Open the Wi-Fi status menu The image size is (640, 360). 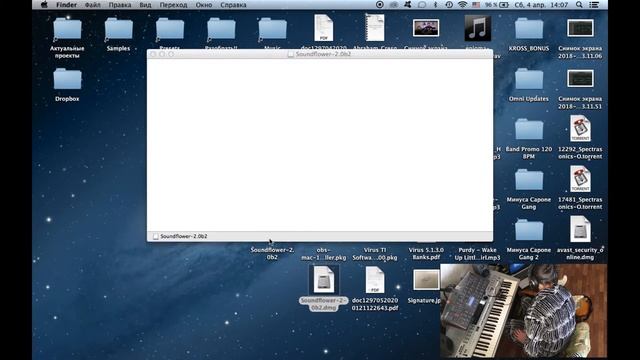coord(462,5)
